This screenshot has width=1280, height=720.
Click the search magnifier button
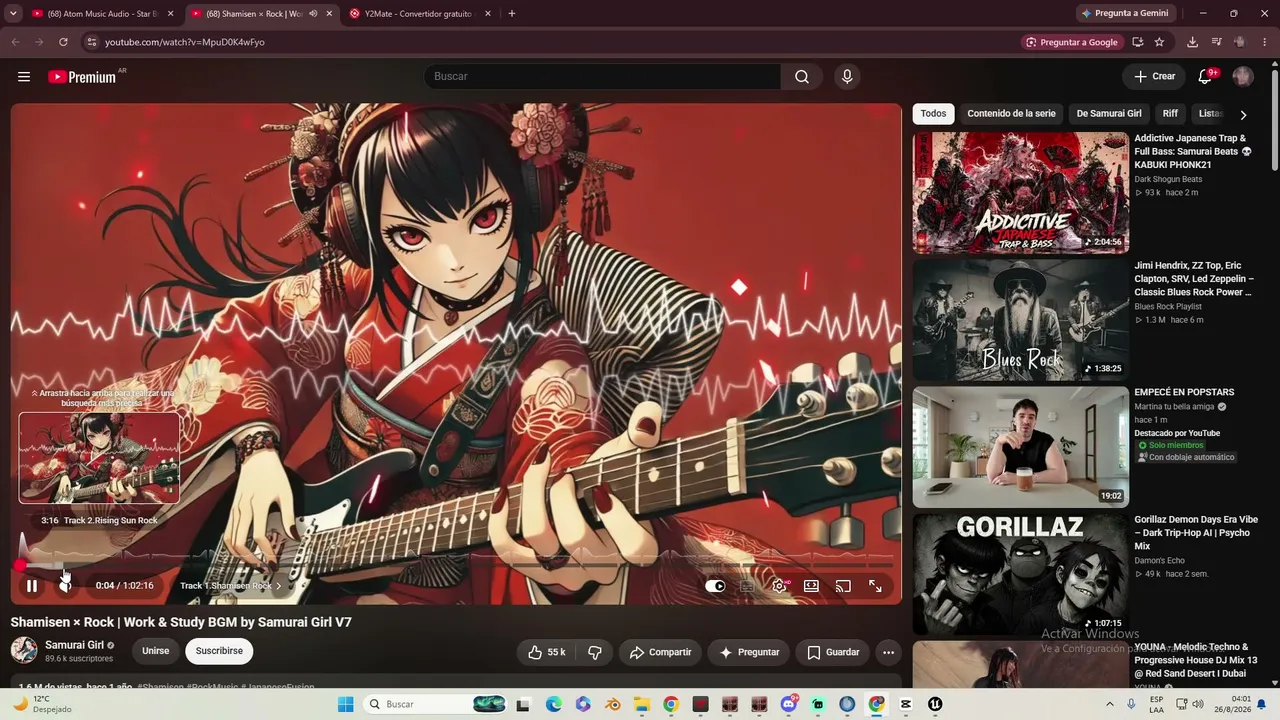802,77
